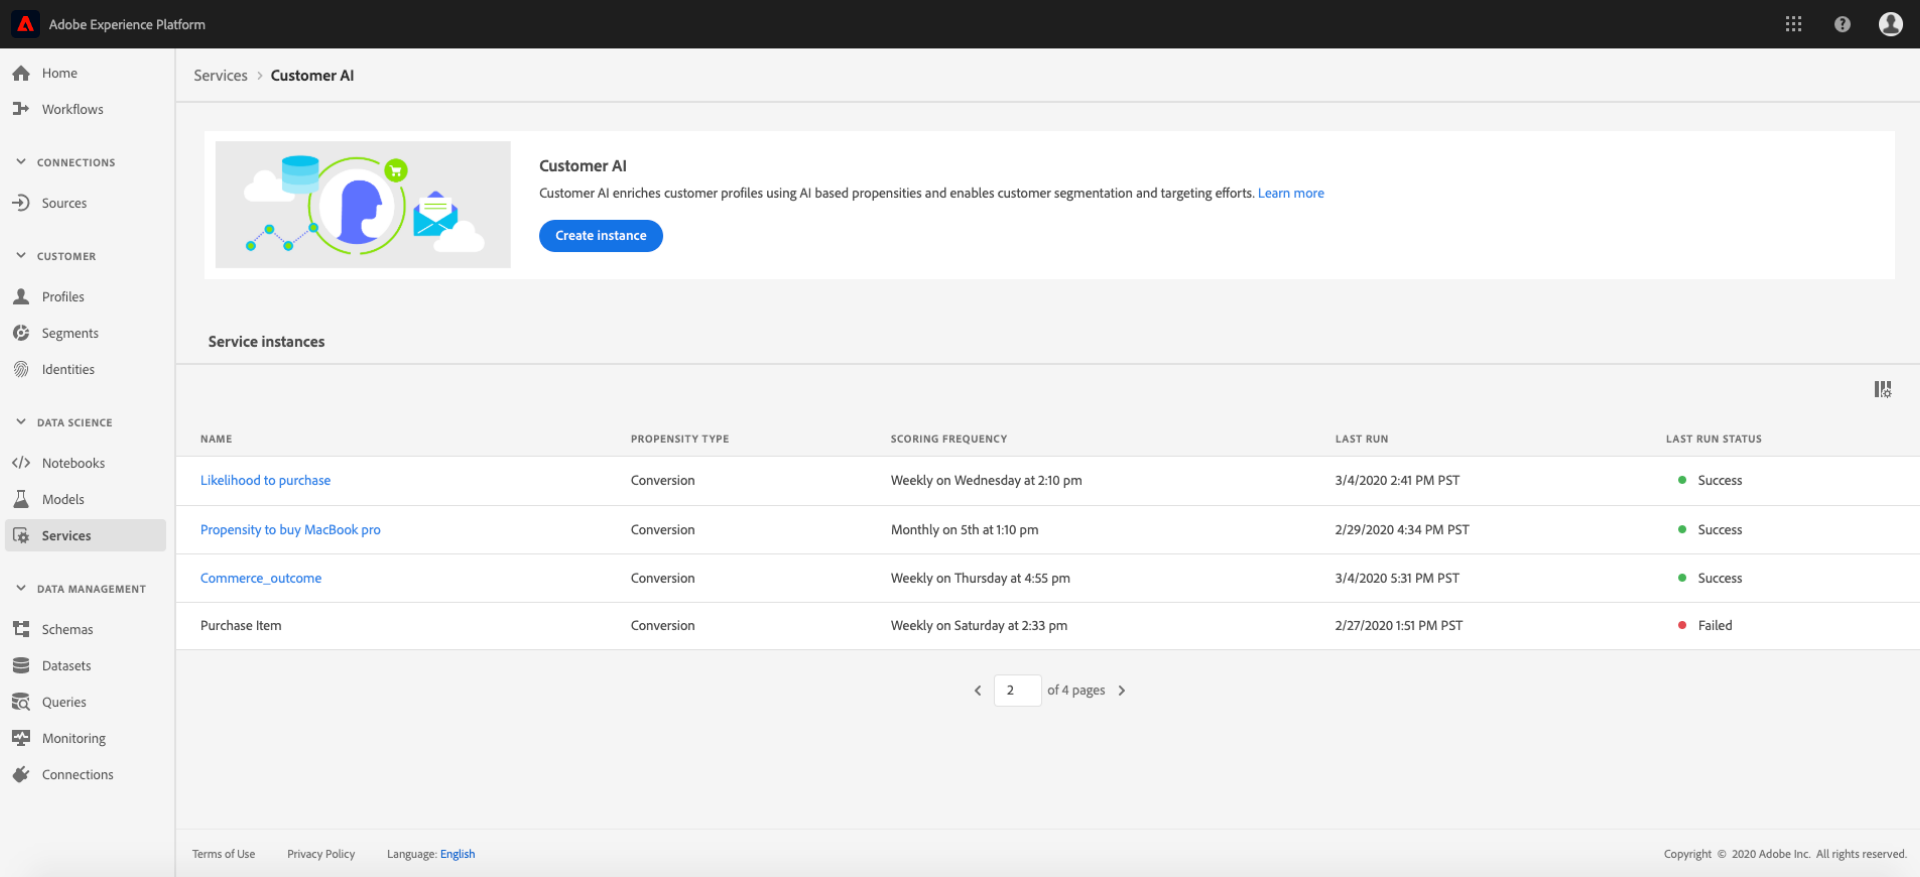Select the Services sidebar item
Image resolution: width=1920 pixels, height=877 pixels.
click(86, 535)
